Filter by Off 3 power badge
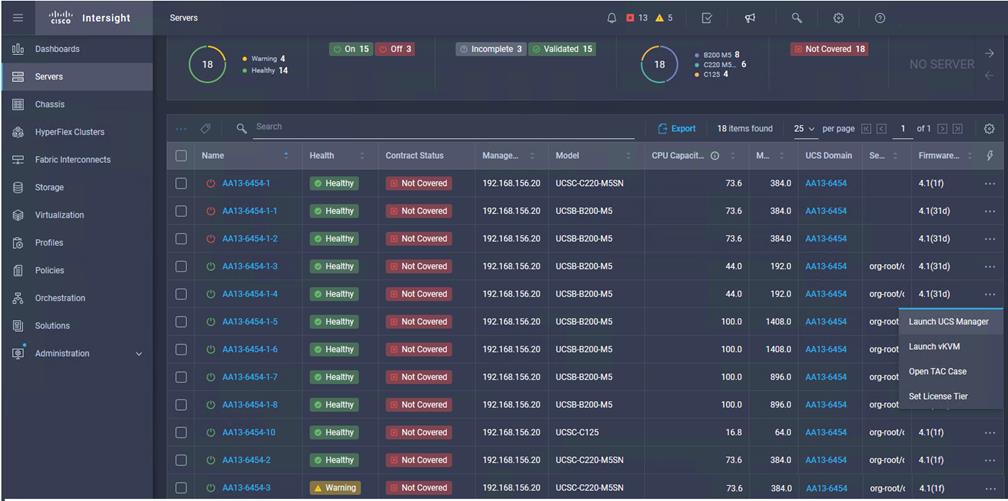Image resolution: width=1008 pixels, height=501 pixels. tap(395, 49)
